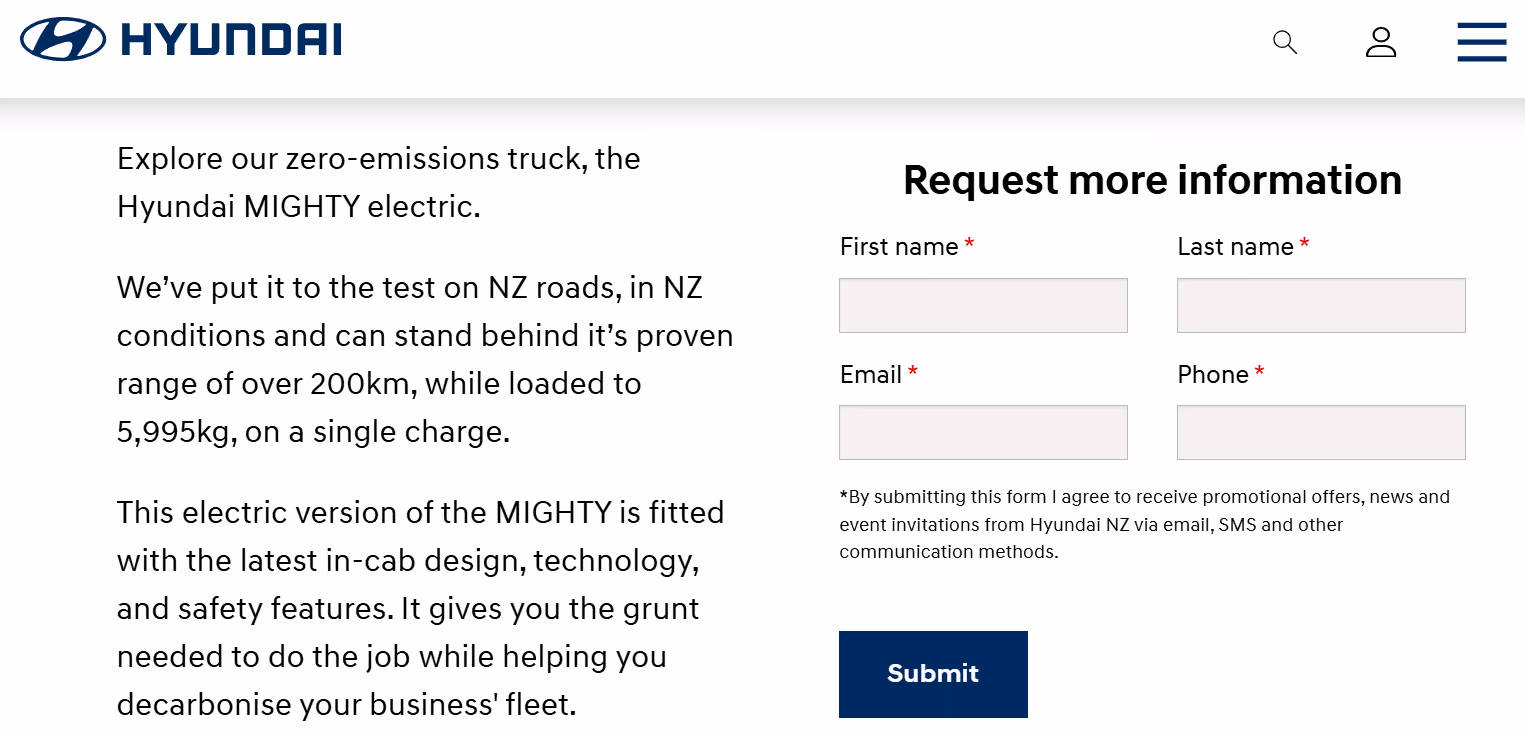Submit the request information form
Image resolution: width=1525 pixels, height=738 pixels.
pos(933,674)
